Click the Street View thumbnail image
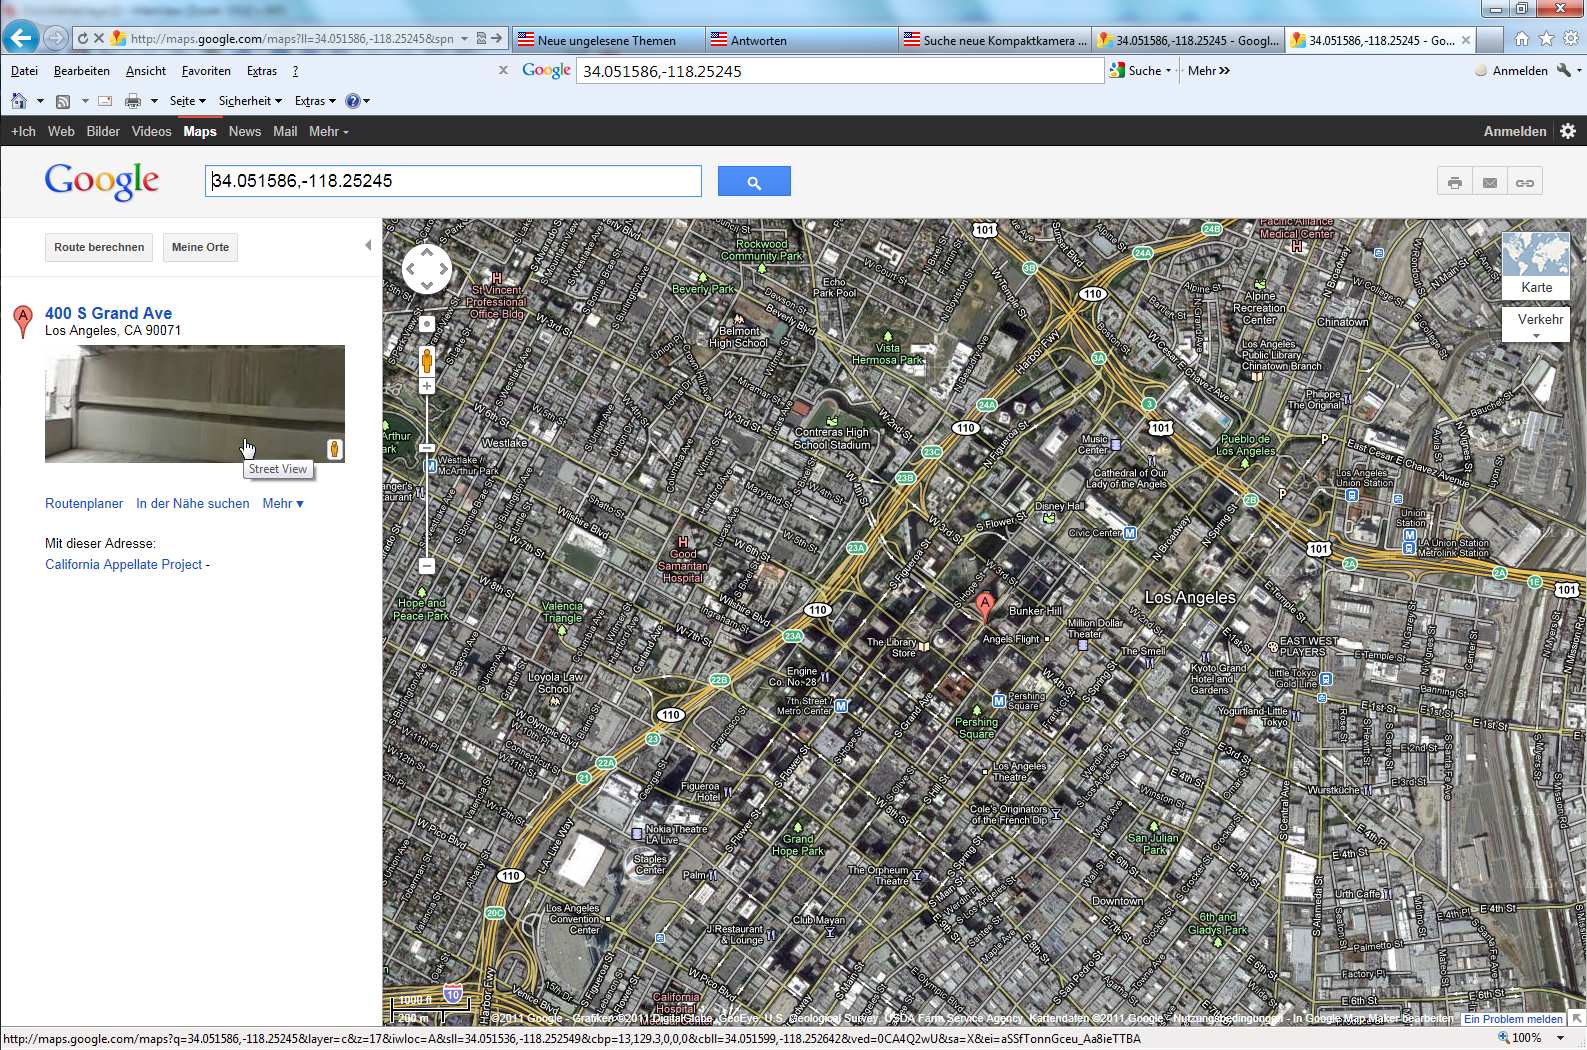The width and height of the screenshot is (1587, 1050). (x=194, y=403)
